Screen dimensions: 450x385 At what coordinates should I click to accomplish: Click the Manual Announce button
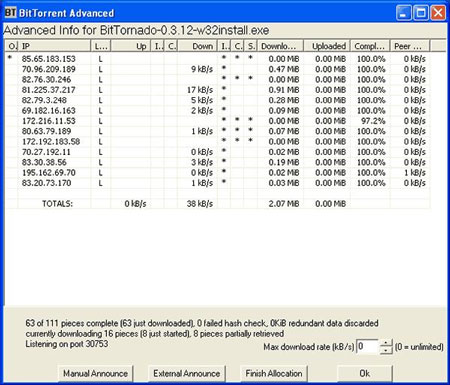pos(95,373)
